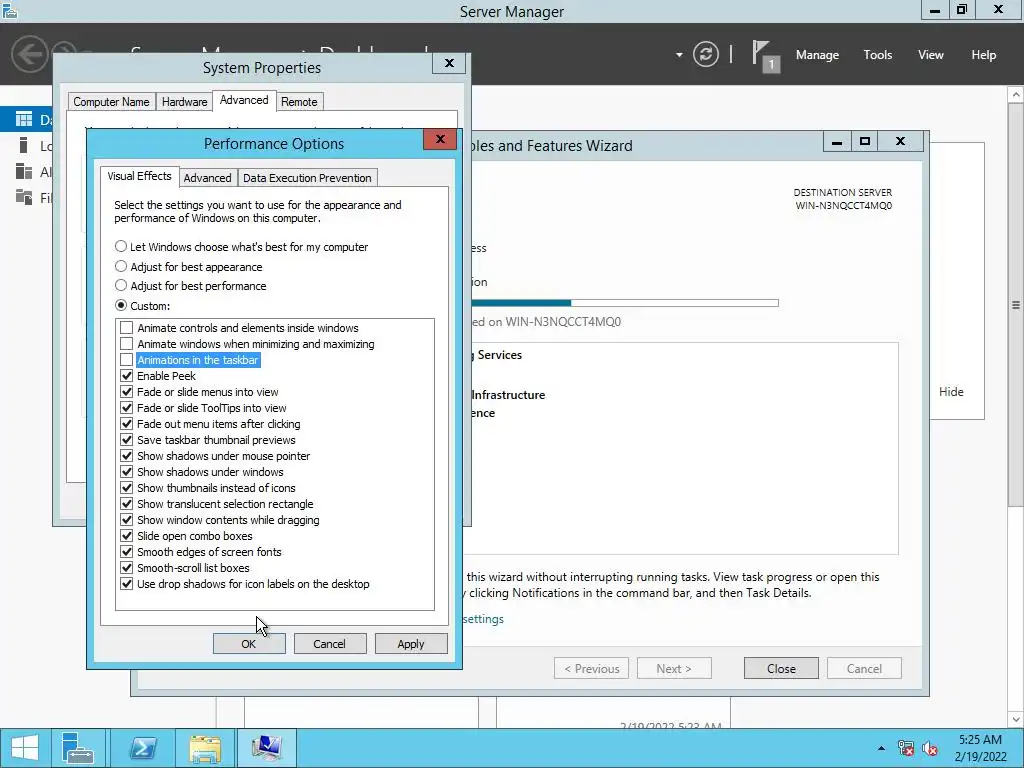
Task: Select the Visual Effects tab
Action: pos(139,176)
